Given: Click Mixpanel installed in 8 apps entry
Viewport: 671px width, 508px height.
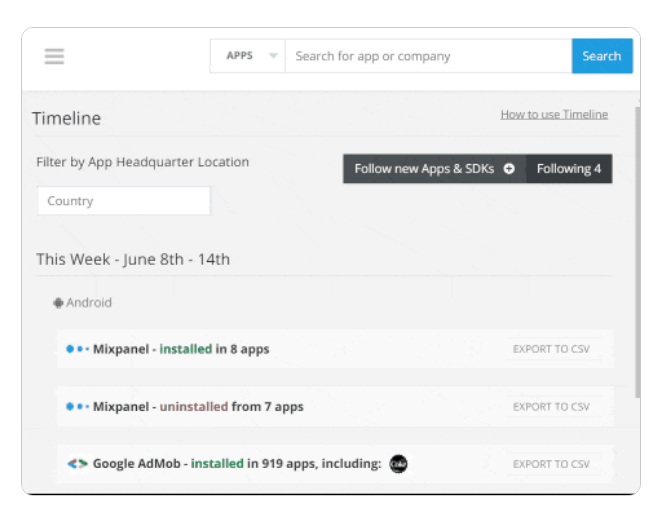Looking at the screenshot, I should [x=181, y=350].
